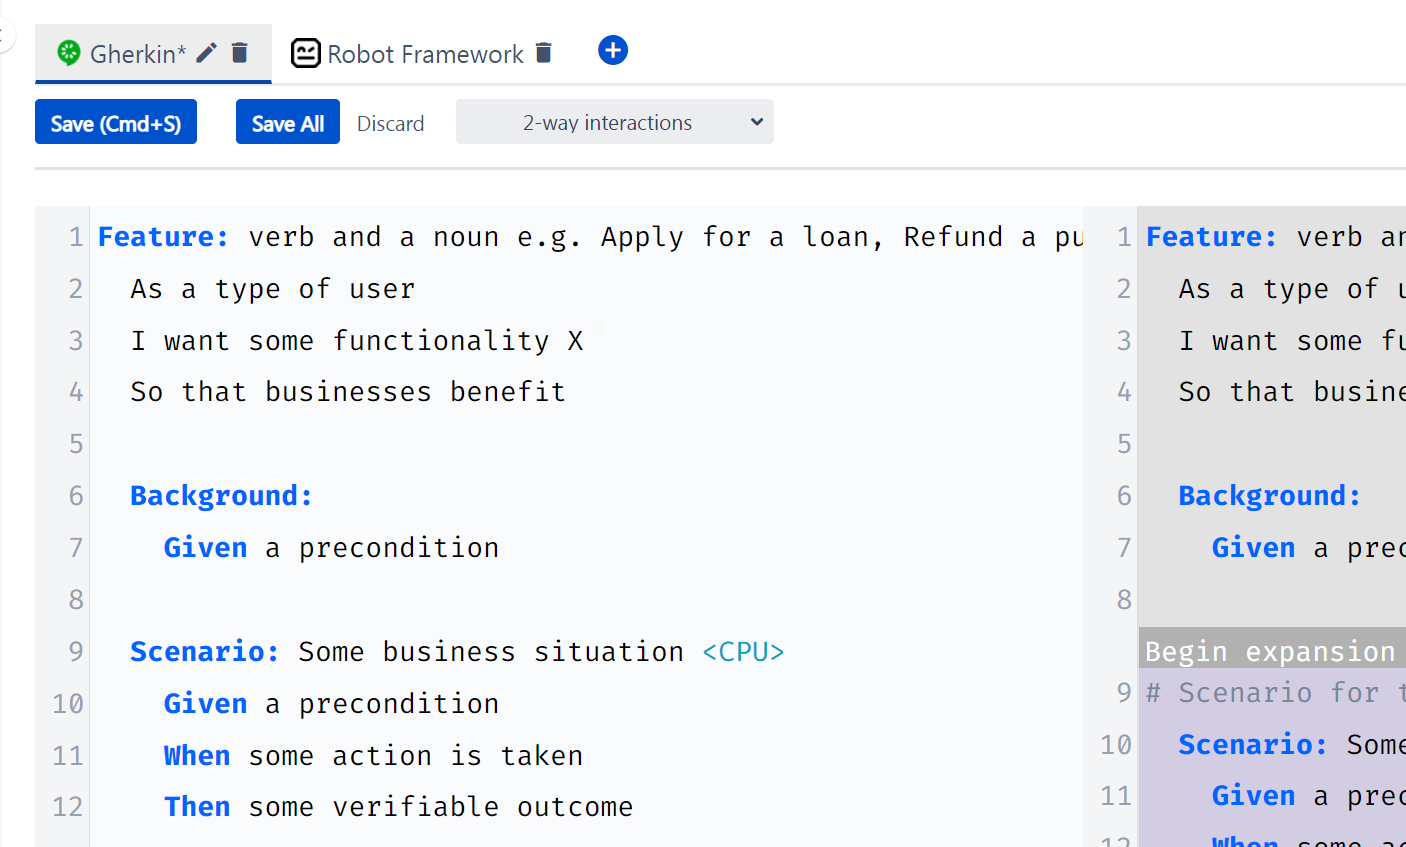Save the script with Save (Cmd+S)
The height and width of the screenshot is (847, 1406).
pos(116,122)
